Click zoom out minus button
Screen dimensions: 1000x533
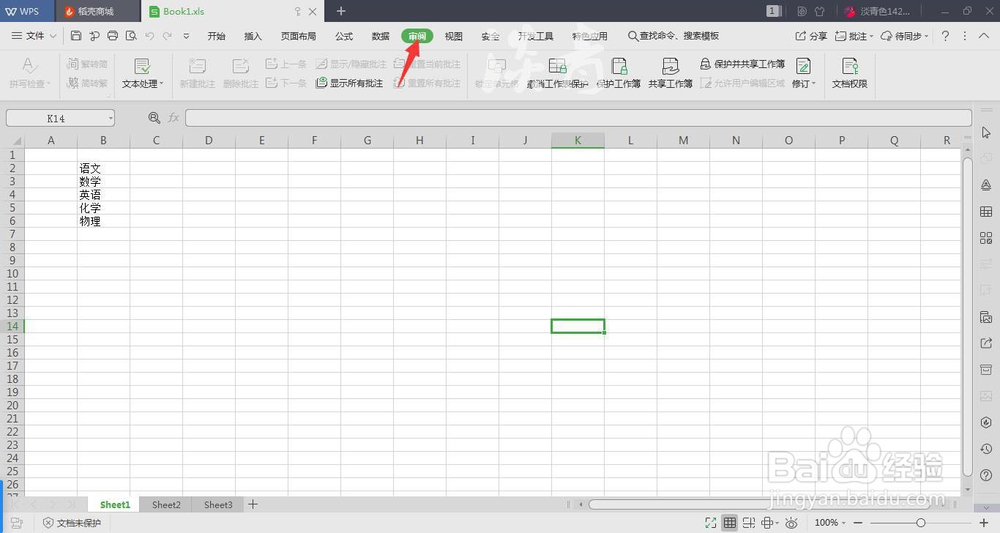coord(858,523)
